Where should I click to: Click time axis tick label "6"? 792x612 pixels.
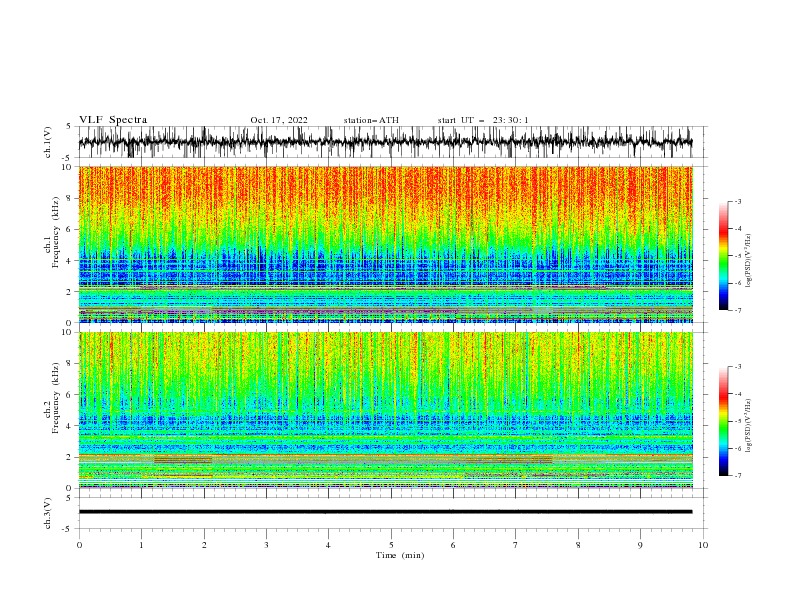click(x=453, y=545)
